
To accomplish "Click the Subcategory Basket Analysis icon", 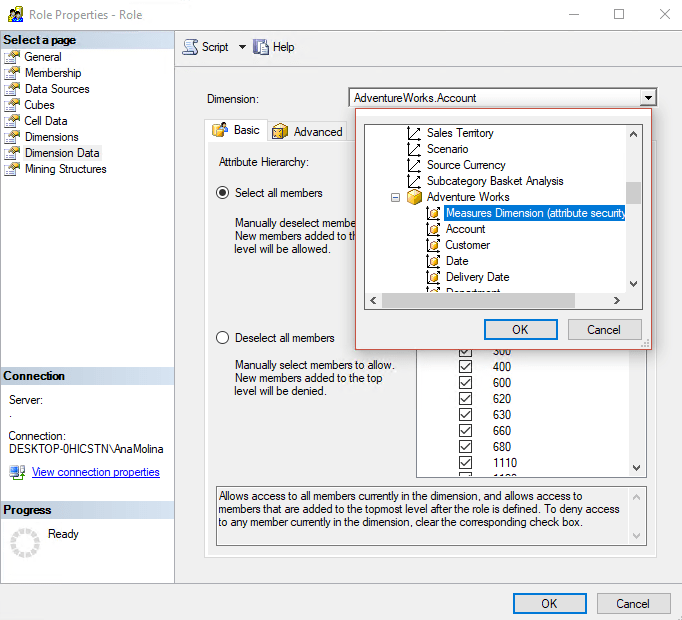I will click(414, 181).
